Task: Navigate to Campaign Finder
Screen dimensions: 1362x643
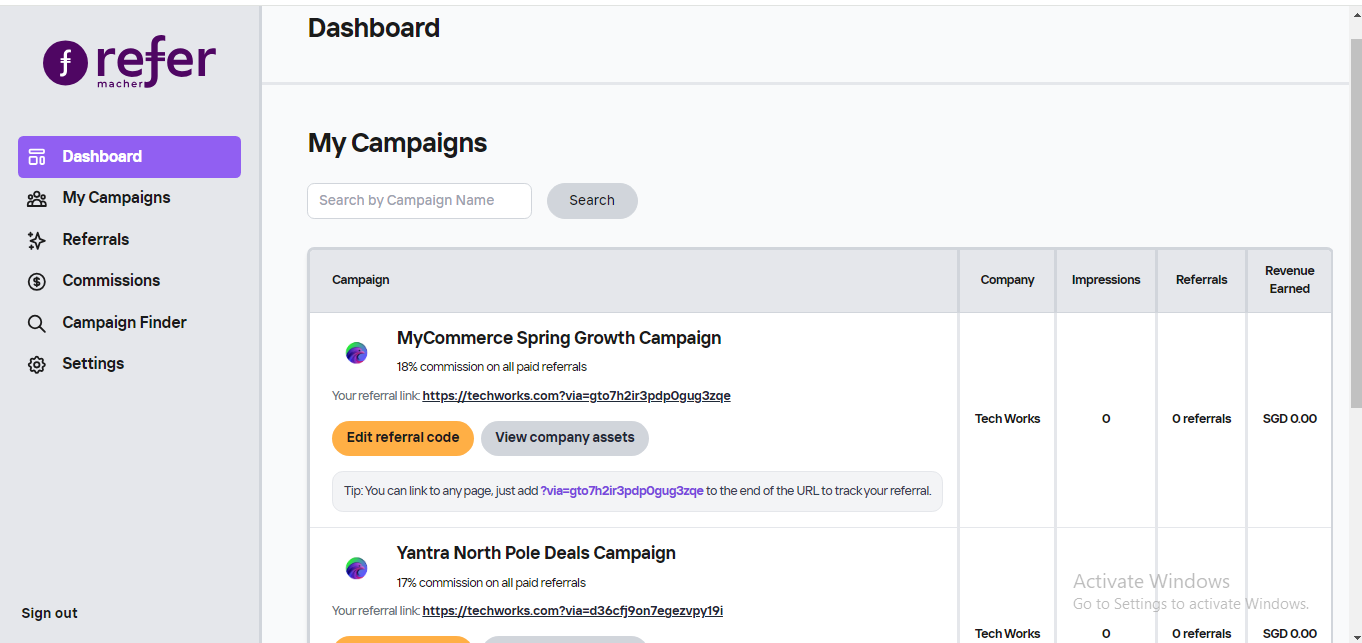Action: (x=124, y=323)
